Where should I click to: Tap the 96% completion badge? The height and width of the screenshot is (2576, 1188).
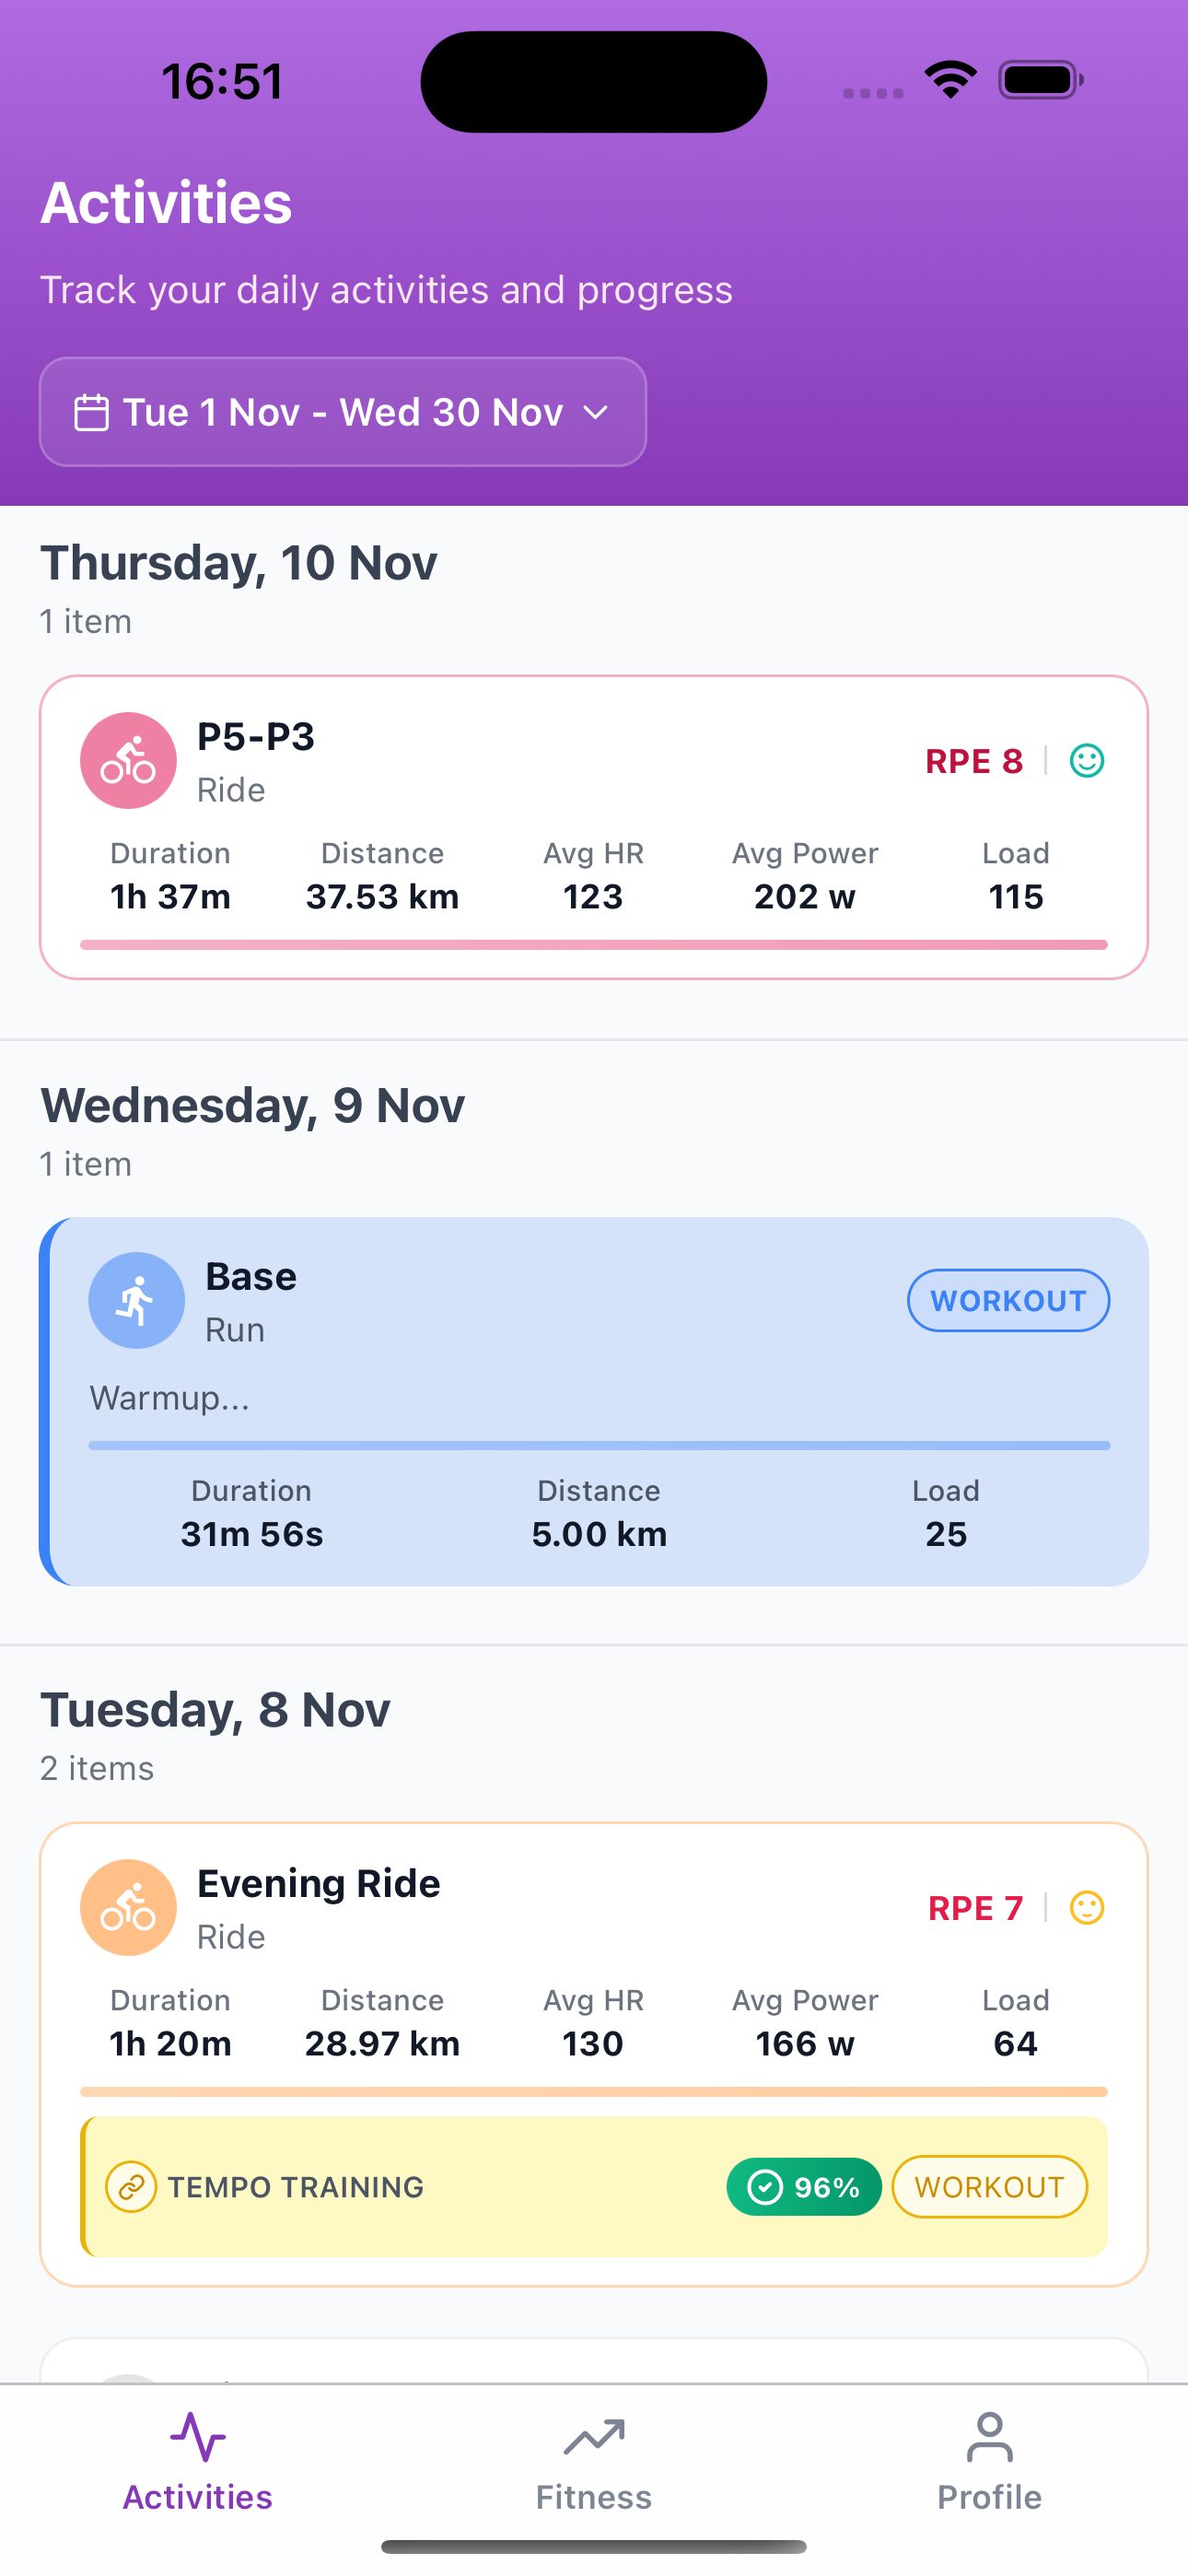click(804, 2186)
